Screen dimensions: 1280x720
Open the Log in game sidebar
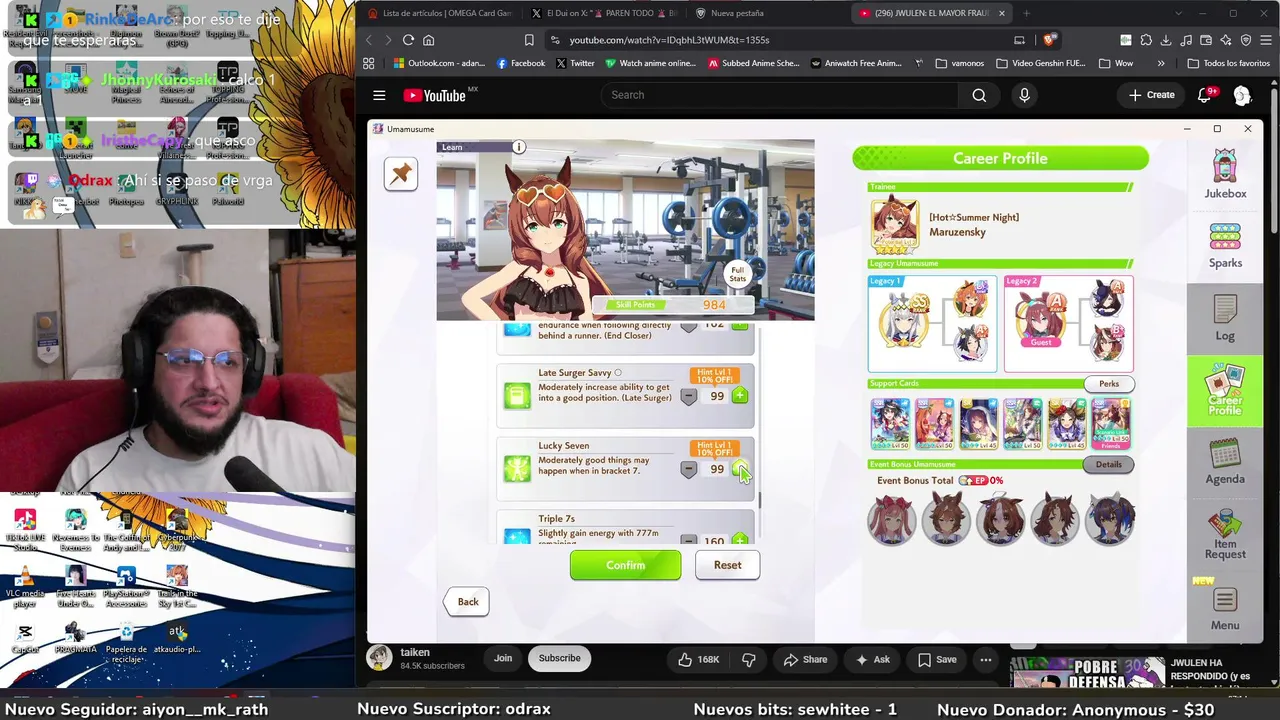click(x=1225, y=318)
